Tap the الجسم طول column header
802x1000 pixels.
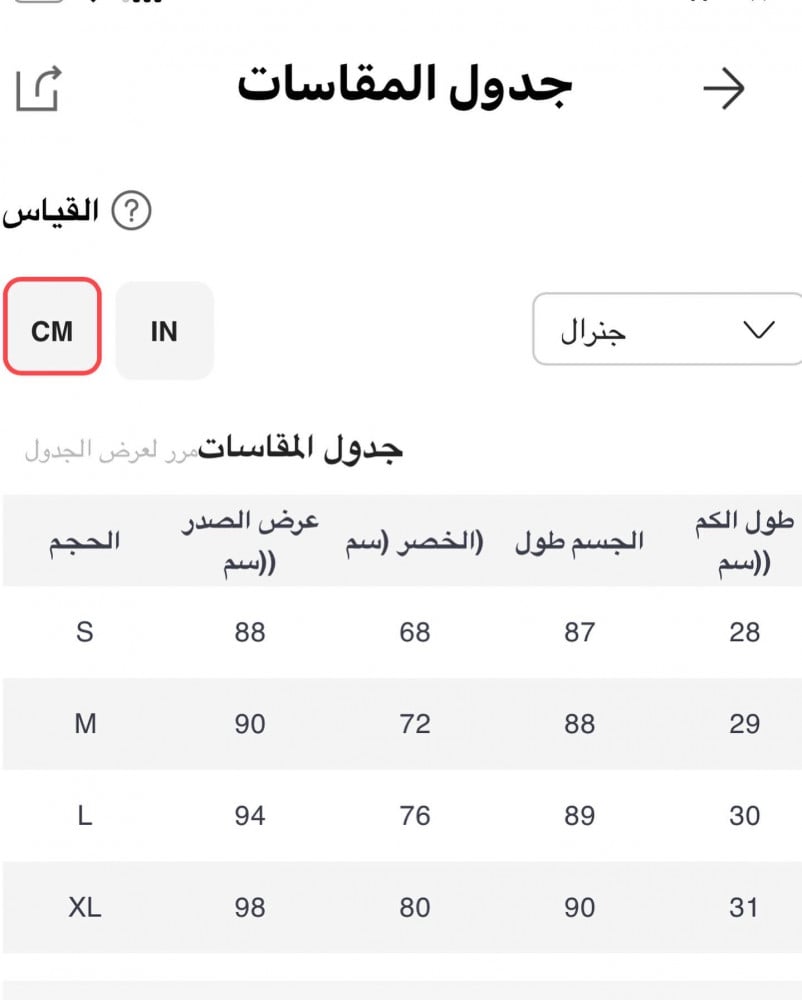tap(579, 542)
